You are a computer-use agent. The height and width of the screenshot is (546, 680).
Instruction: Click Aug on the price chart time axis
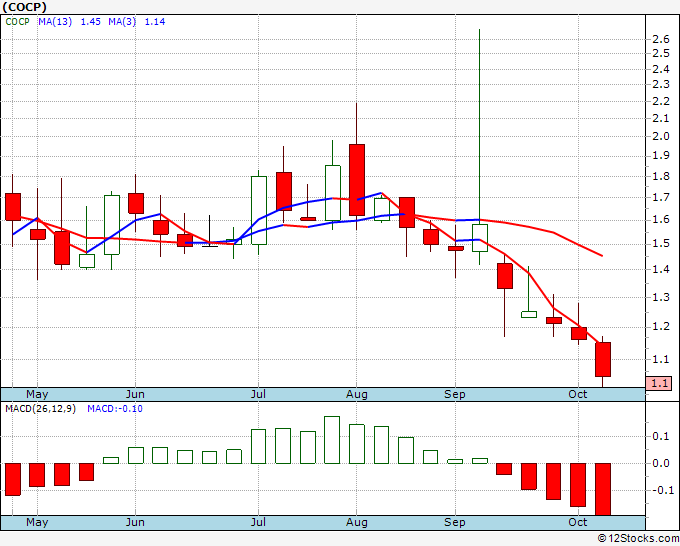click(356, 395)
